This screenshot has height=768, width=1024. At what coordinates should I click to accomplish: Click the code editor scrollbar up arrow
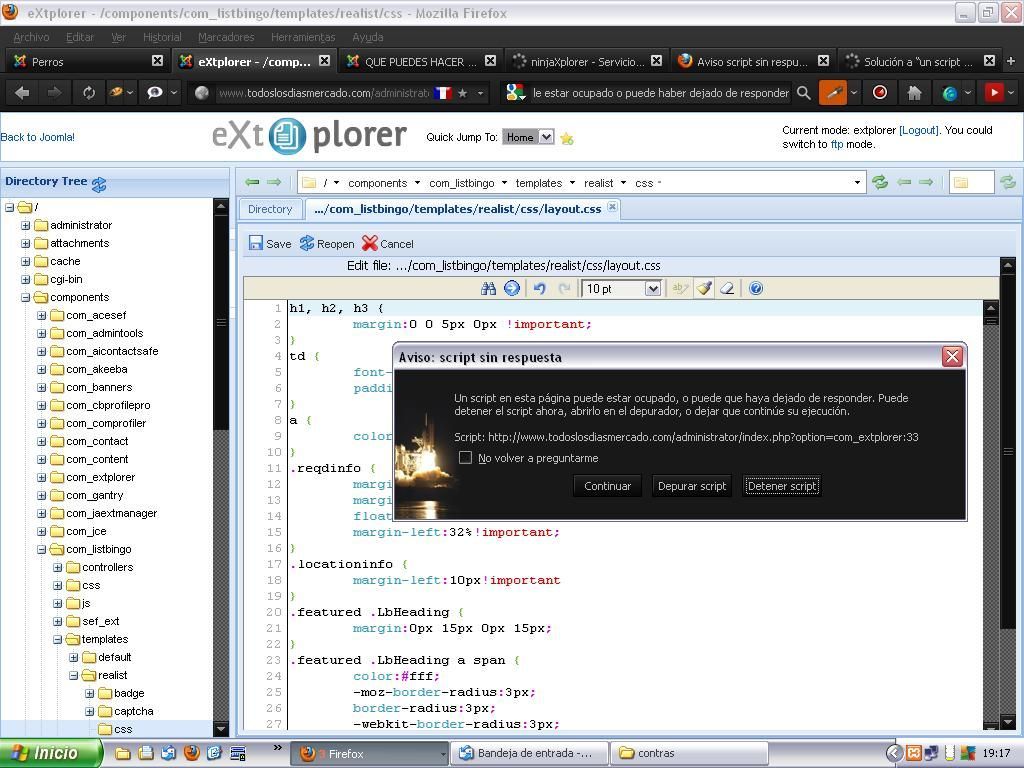pyautogui.click(x=990, y=307)
